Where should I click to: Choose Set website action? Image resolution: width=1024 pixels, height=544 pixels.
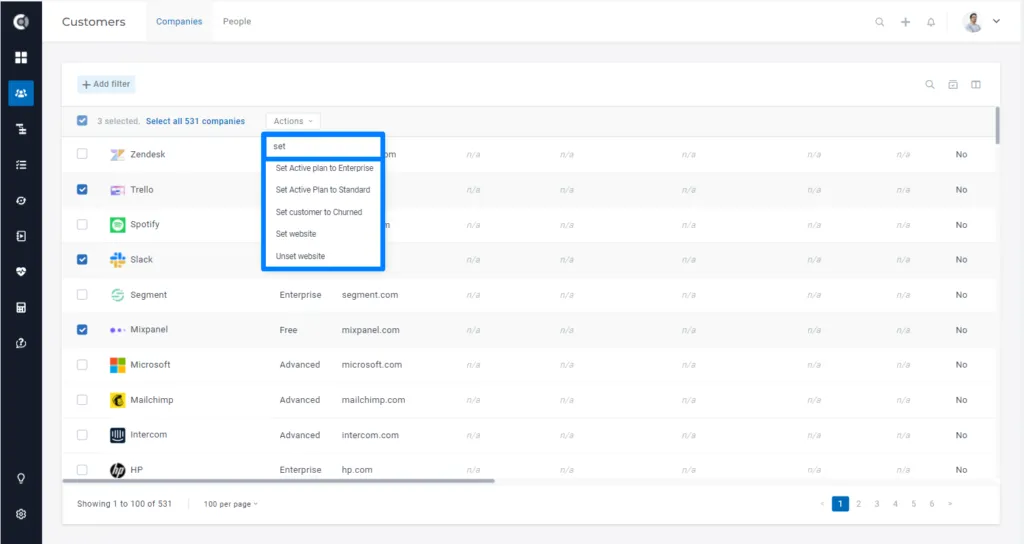pyautogui.click(x=296, y=234)
